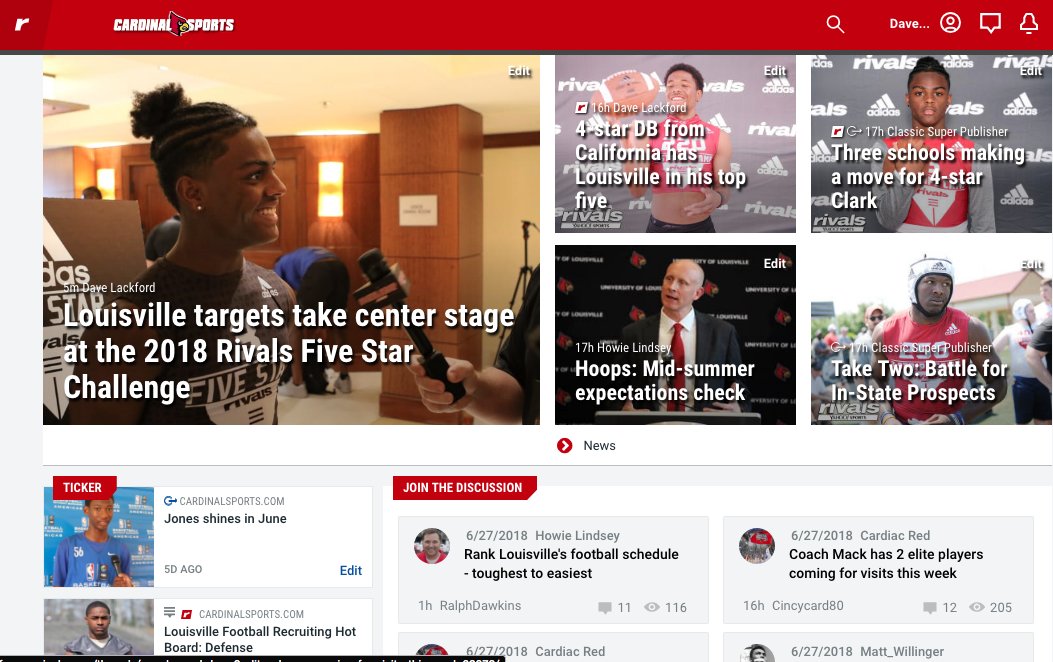Open the messages chat bubble icon
This screenshot has height=662, width=1053.
pyautogui.click(x=990, y=23)
